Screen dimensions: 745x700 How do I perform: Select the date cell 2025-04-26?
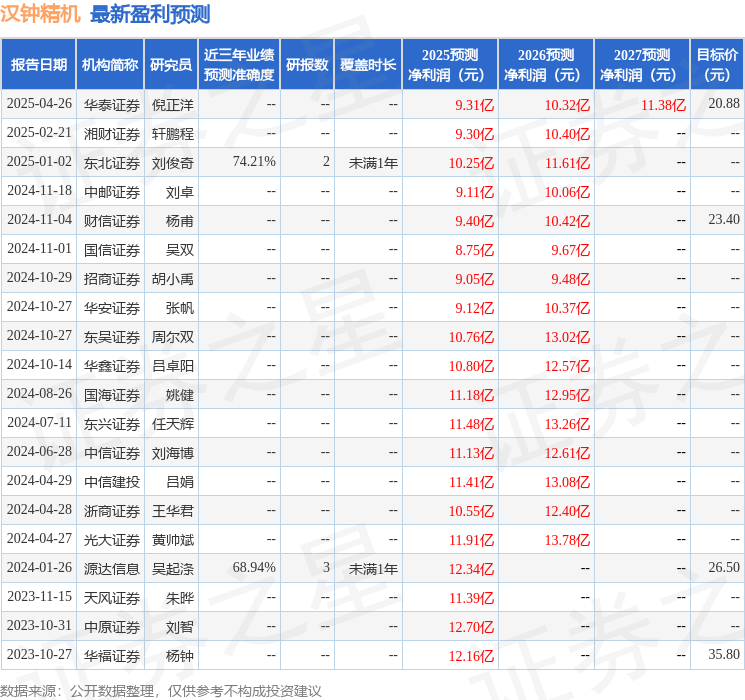tap(39, 104)
